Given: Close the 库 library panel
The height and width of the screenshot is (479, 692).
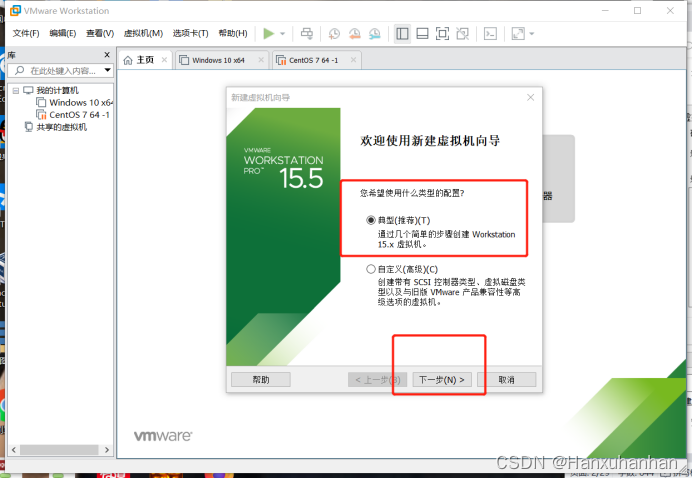Looking at the screenshot, I should (x=107, y=55).
